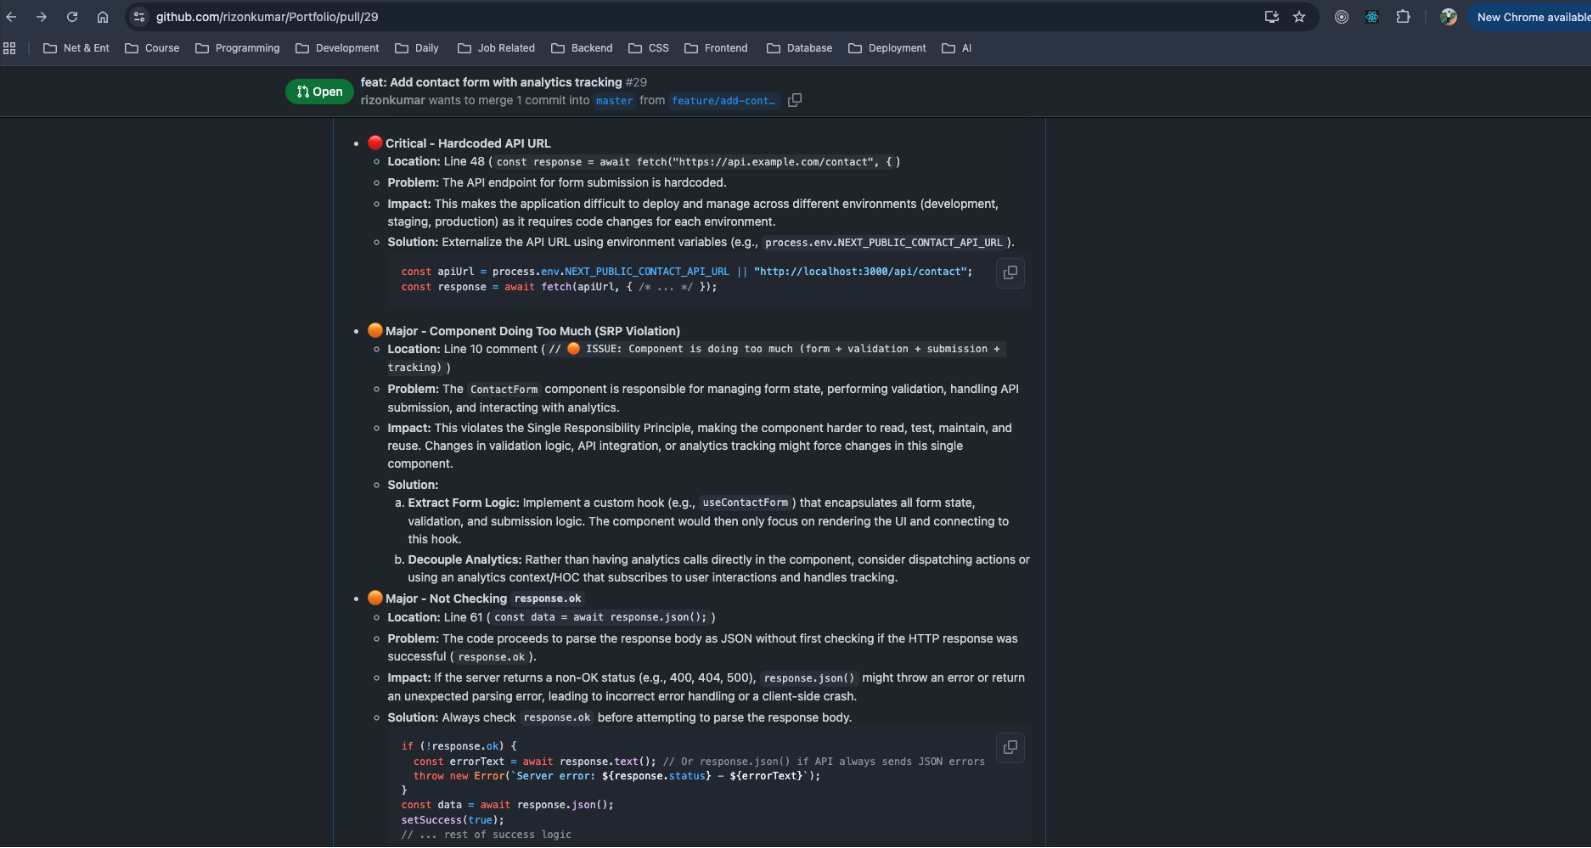Click the setSuccess(true) code line
The height and width of the screenshot is (848, 1591).
coord(452,820)
